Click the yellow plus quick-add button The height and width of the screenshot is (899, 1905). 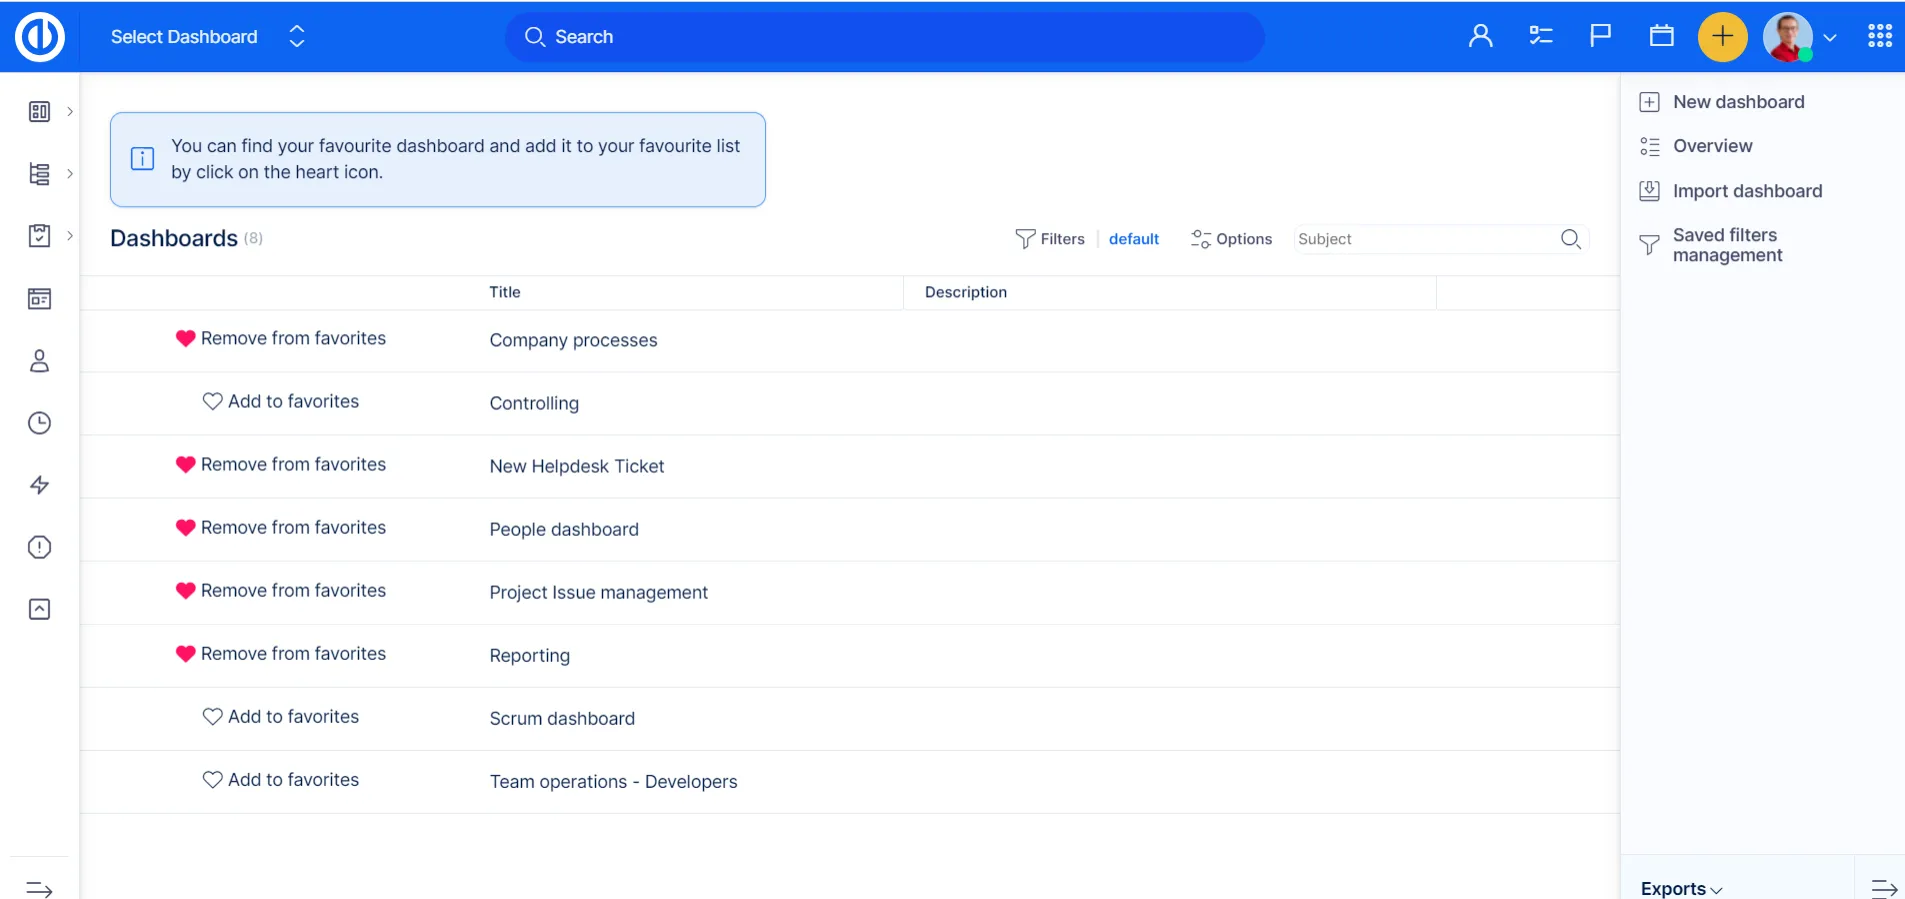point(1722,37)
